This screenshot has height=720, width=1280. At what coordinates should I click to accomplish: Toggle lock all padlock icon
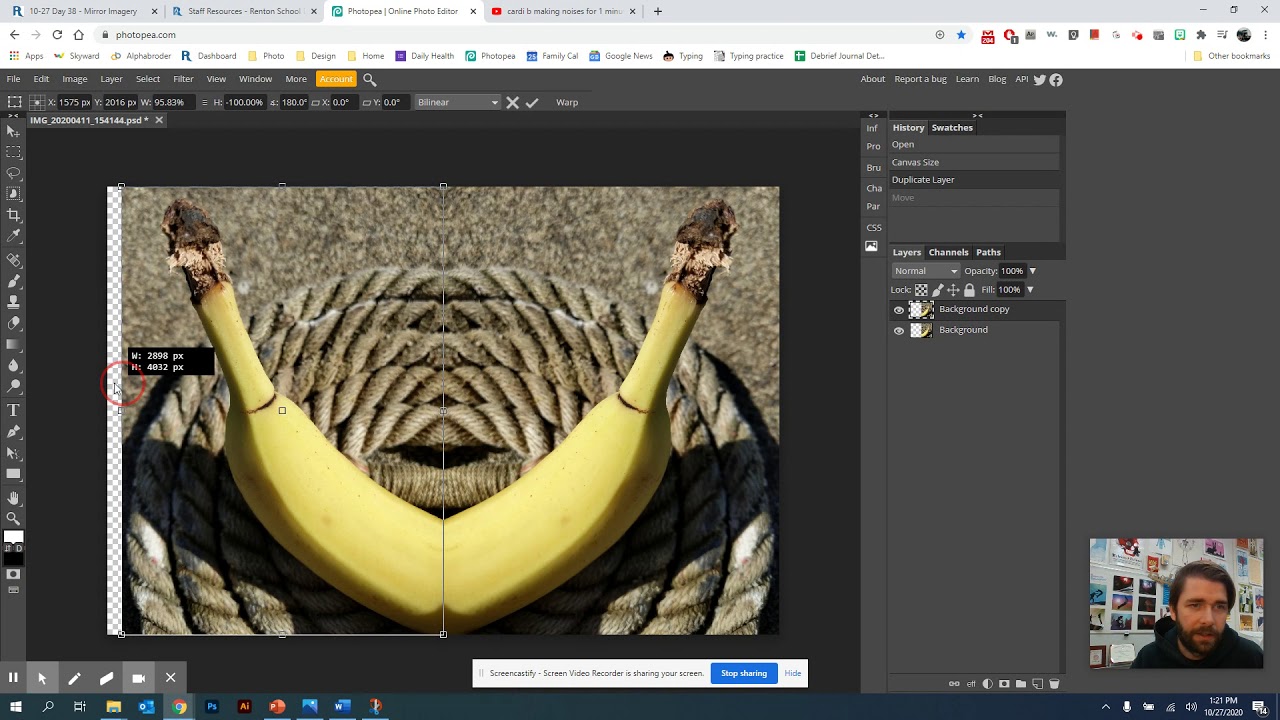tap(969, 290)
